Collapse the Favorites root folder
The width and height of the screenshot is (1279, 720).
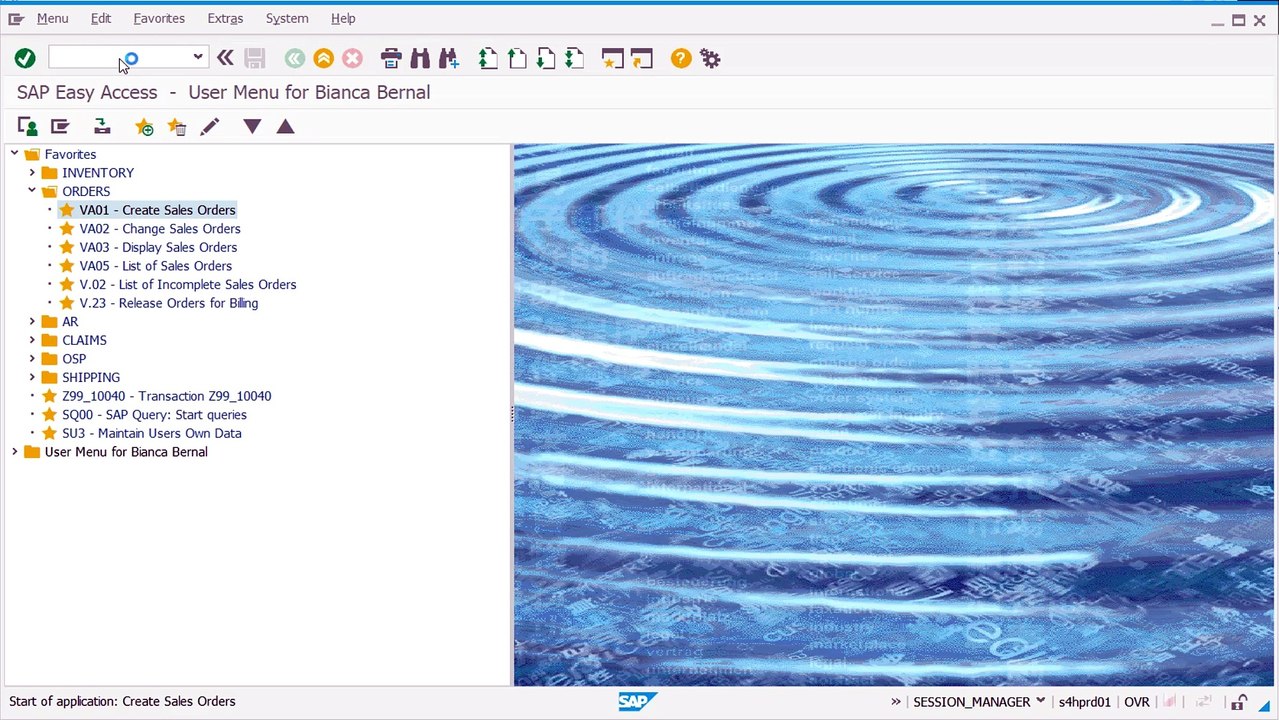tap(14, 154)
